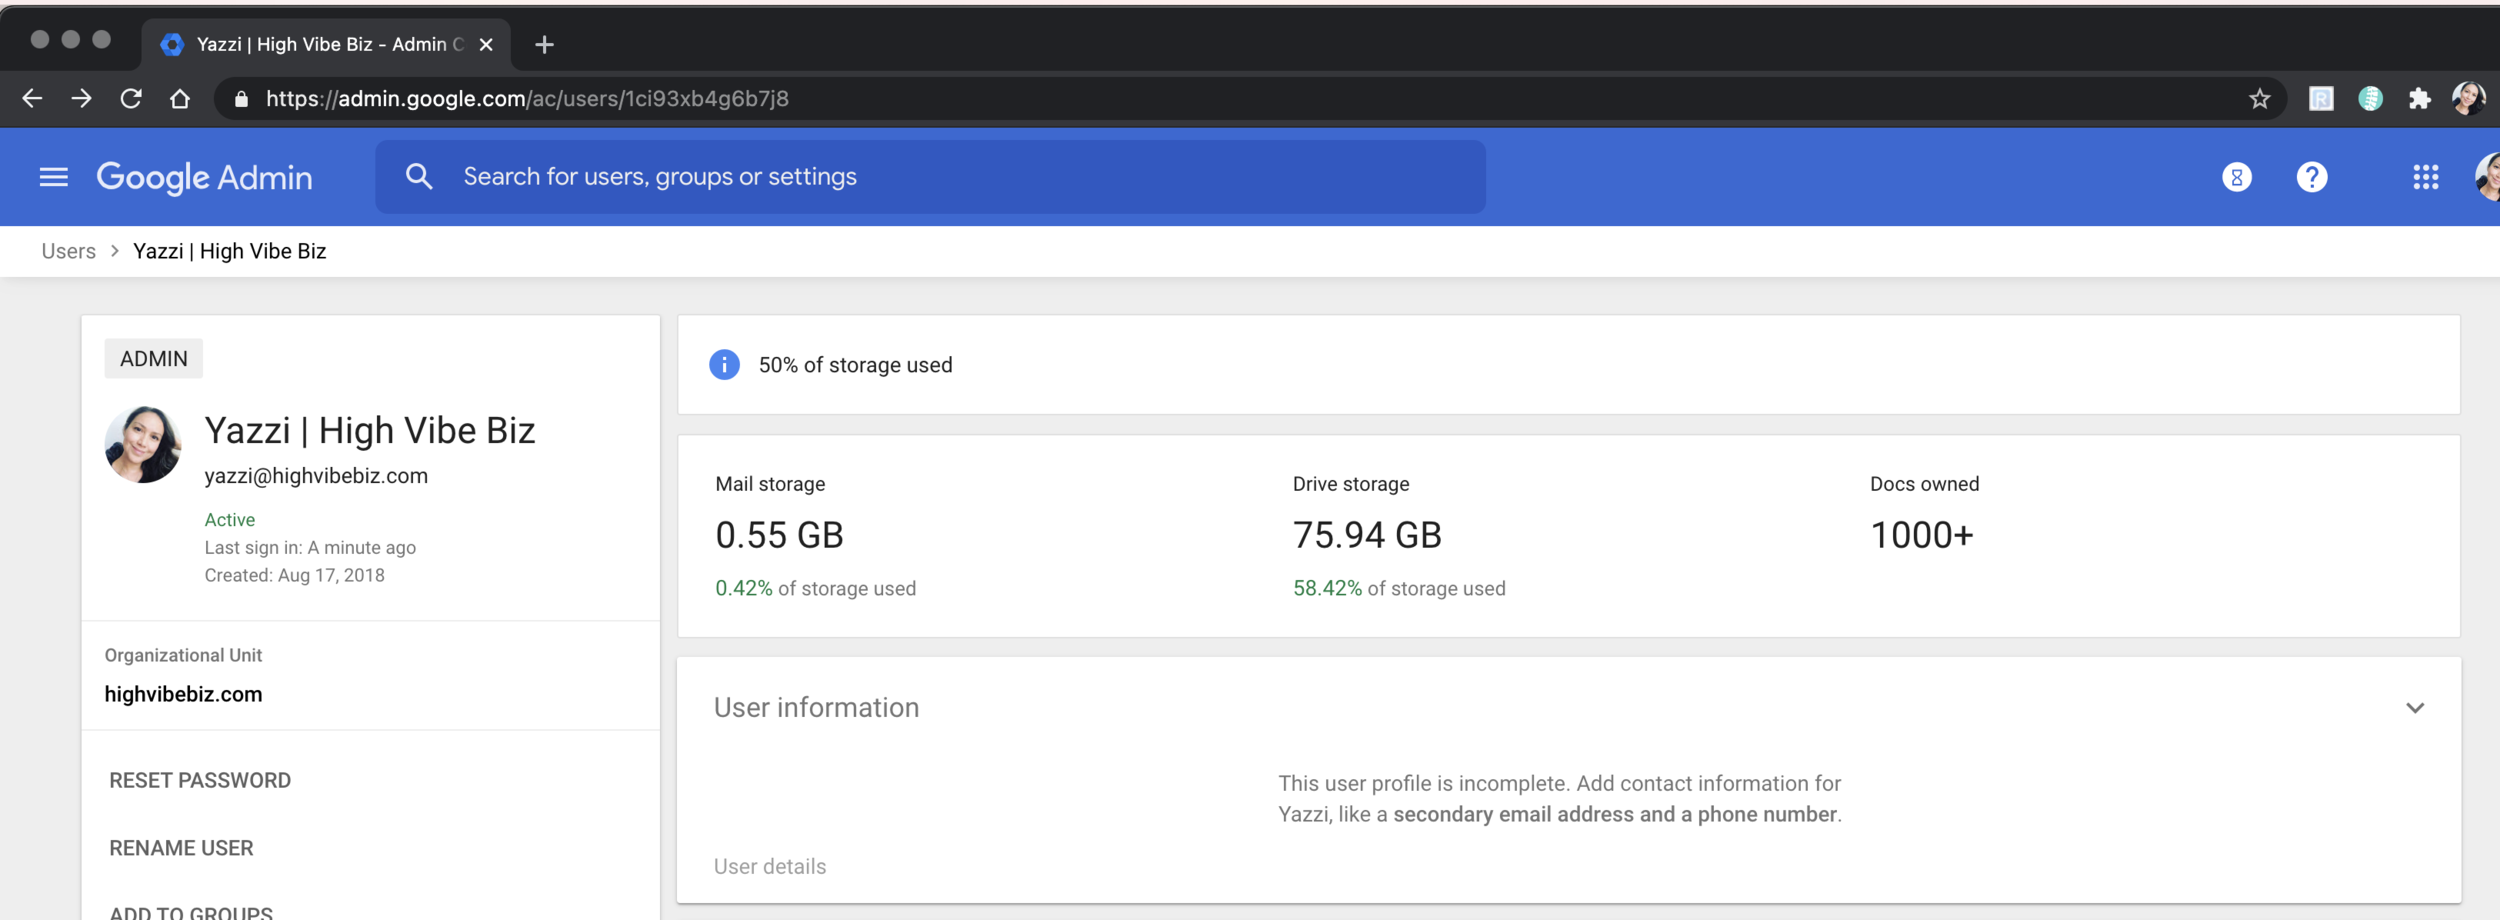Image resolution: width=2500 pixels, height=920 pixels.
Task: Open the Google apps grid launcher
Action: click(2426, 176)
